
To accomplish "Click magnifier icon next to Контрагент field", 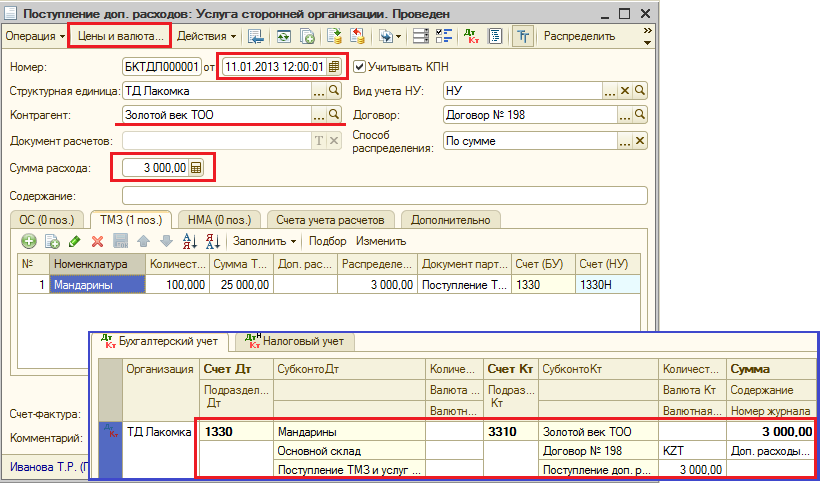I will (x=335, y=115).
